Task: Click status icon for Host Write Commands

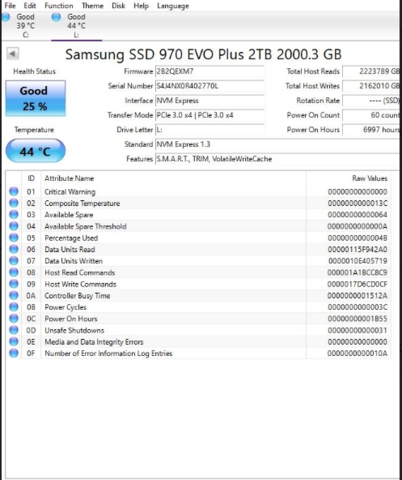Action: (x=14, y=284)
